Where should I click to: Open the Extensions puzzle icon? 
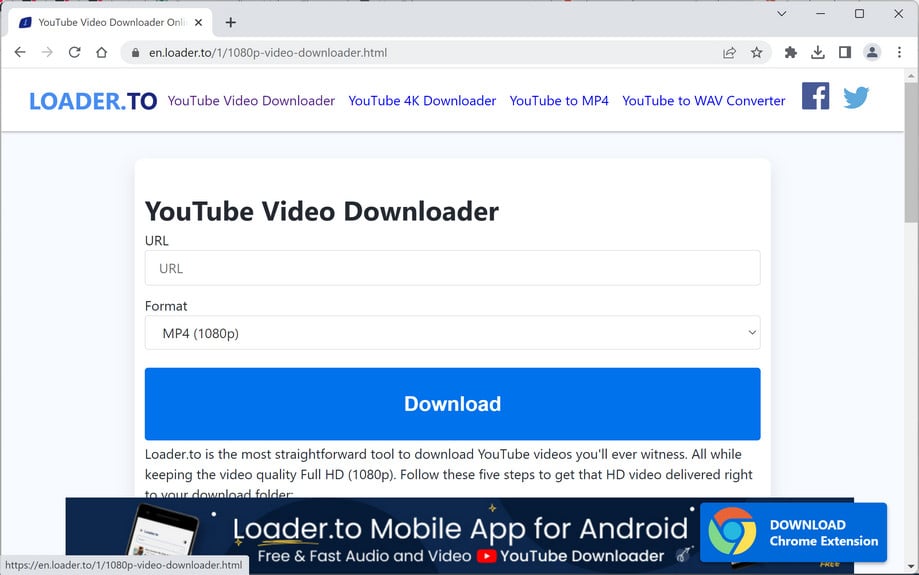click(x=791, y=53)
